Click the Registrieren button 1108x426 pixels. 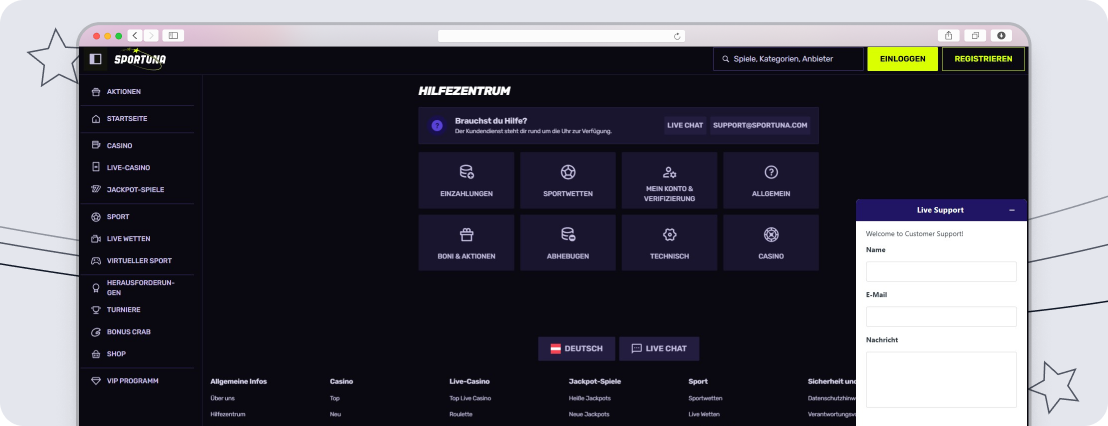[983, 59]
